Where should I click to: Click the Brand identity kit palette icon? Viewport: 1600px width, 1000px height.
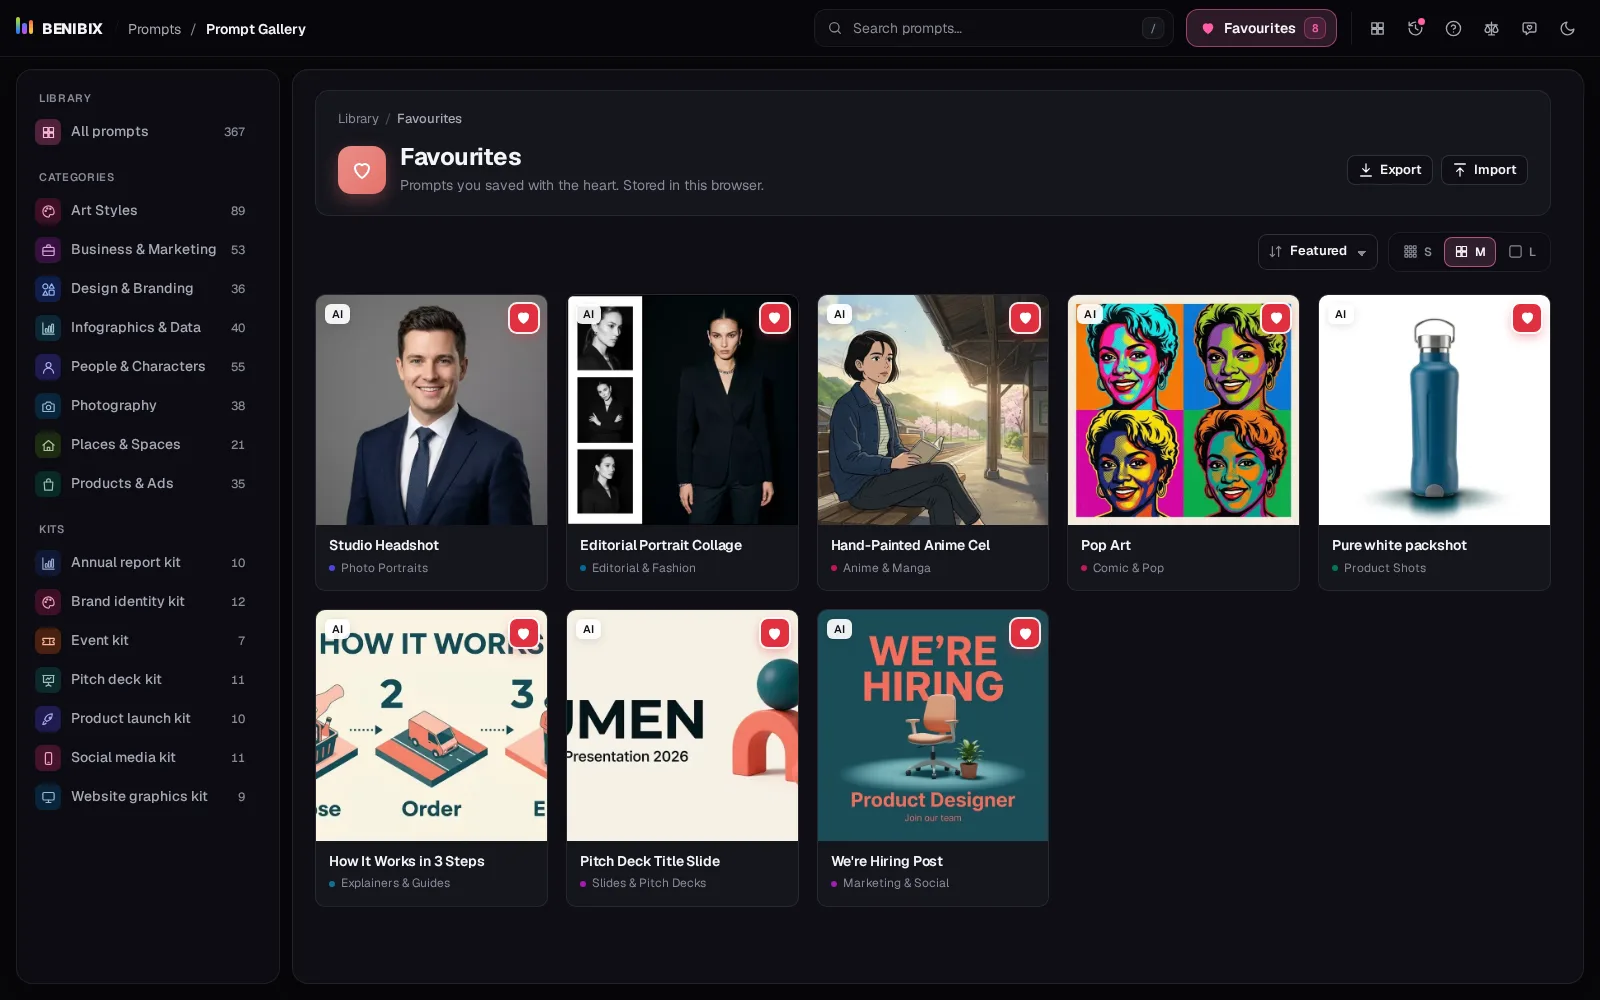(48, 602)
